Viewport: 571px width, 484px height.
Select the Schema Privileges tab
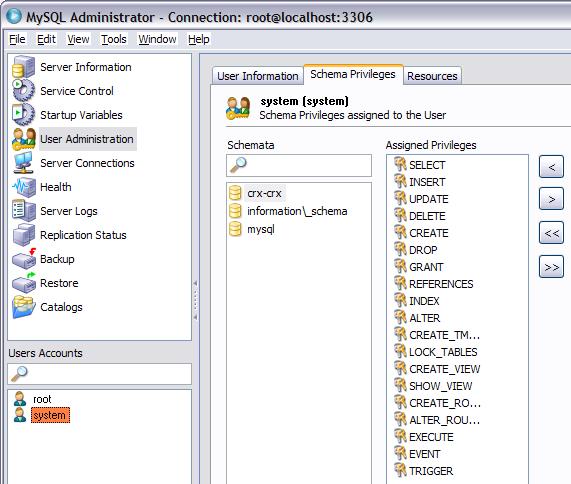point(353,74)
